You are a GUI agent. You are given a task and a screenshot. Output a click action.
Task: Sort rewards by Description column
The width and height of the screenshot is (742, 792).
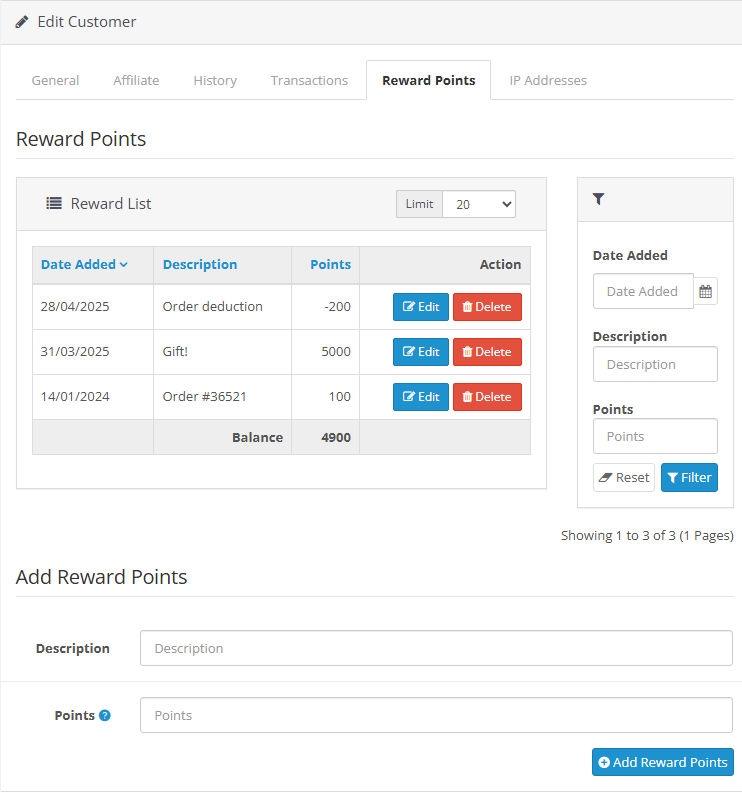200,265
